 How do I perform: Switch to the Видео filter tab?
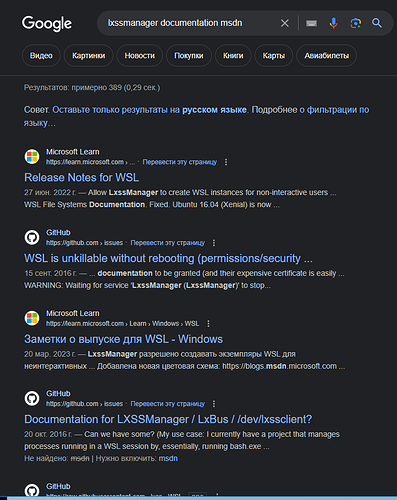coord(41,56)
